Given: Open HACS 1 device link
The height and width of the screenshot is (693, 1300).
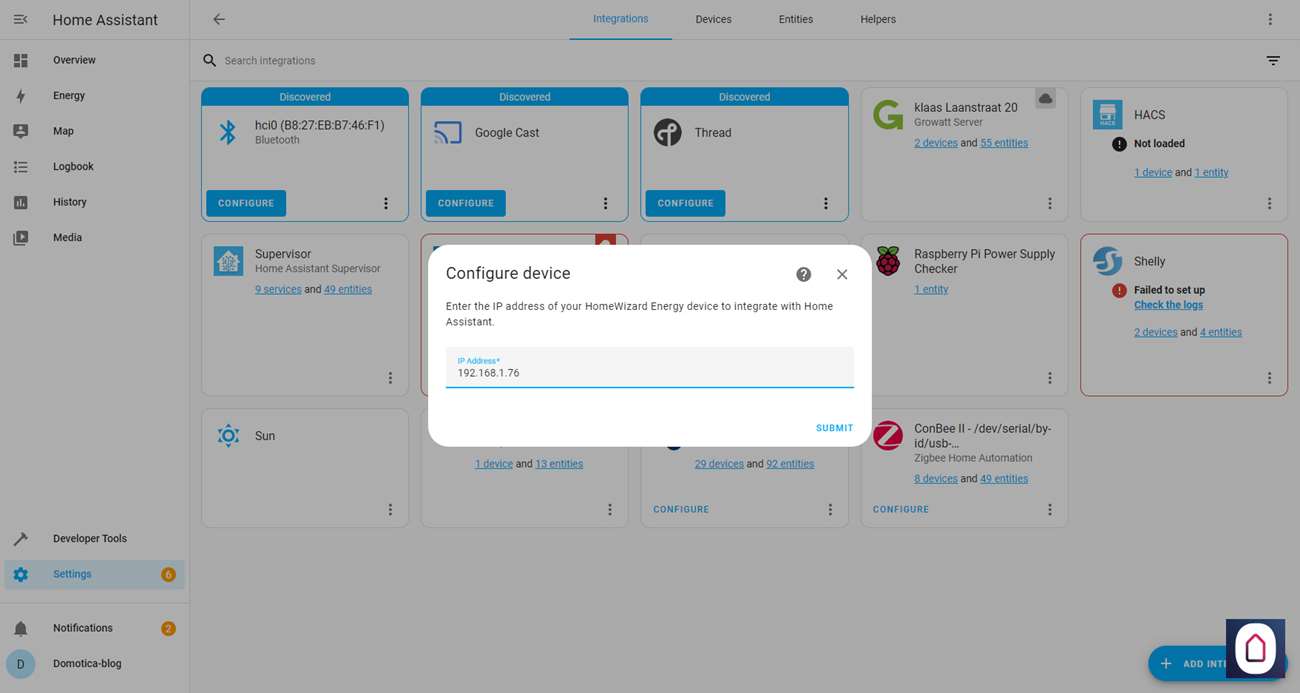Looking at the screenshot, I should [1153, 173].
